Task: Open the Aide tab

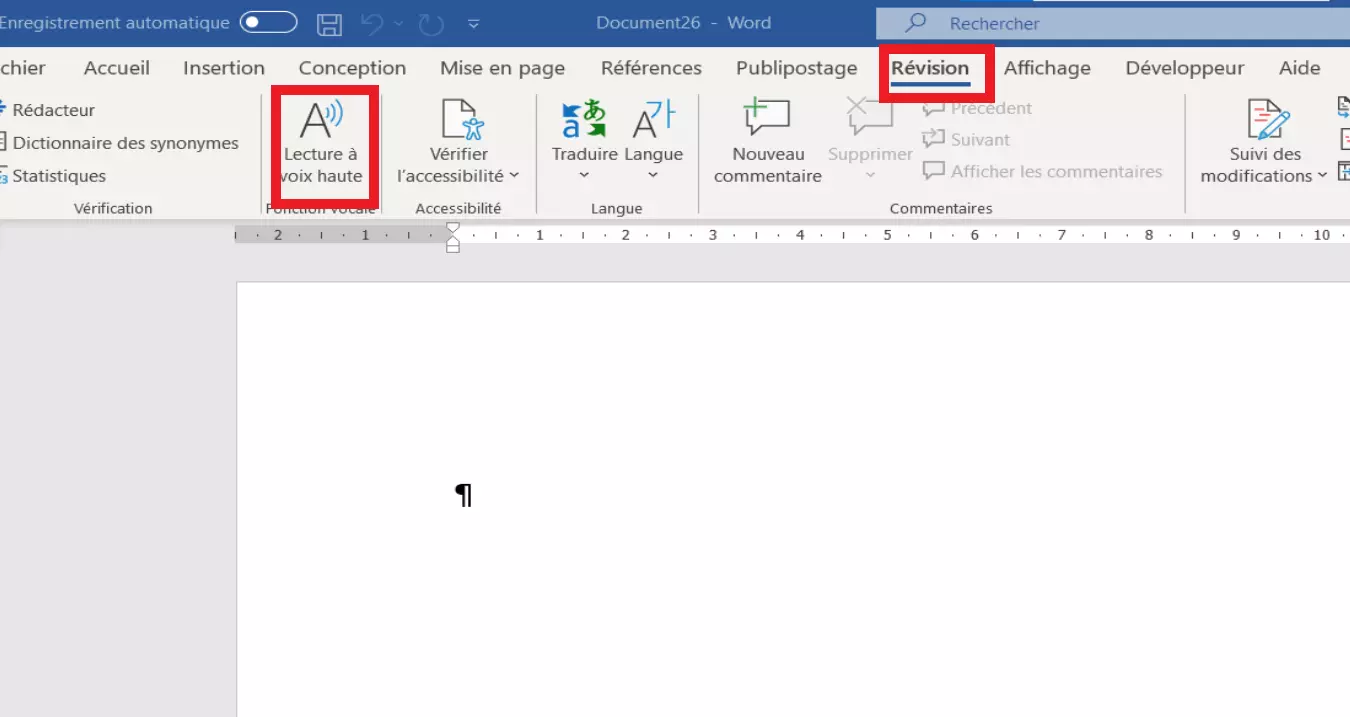Action: click(1300, 68)
